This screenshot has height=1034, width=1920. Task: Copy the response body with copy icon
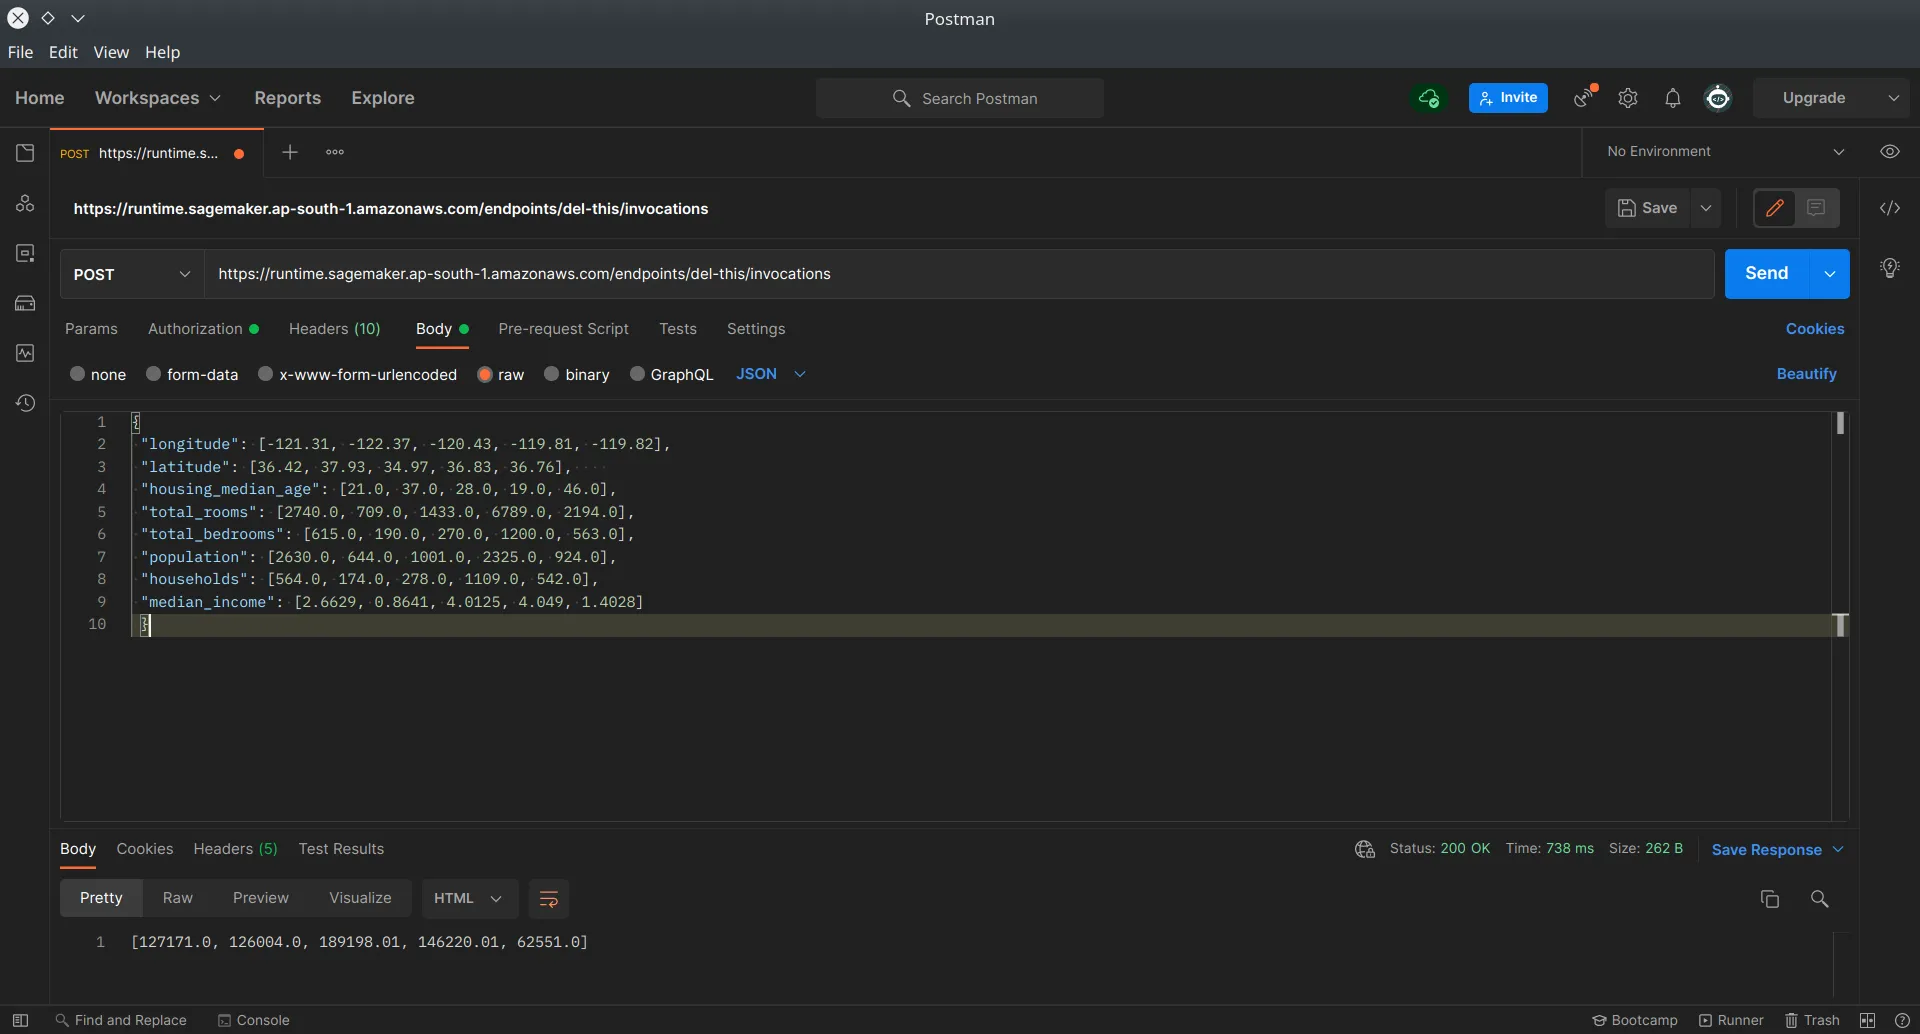[1770, 899]
